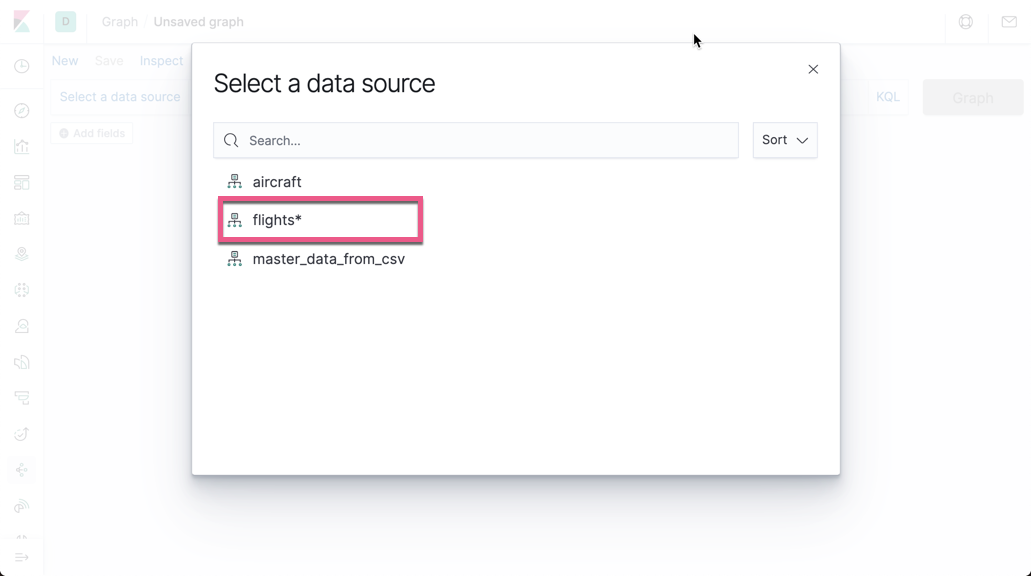Open Canvas app icon
Screen dimensions: 1031x576
(22, 219)
